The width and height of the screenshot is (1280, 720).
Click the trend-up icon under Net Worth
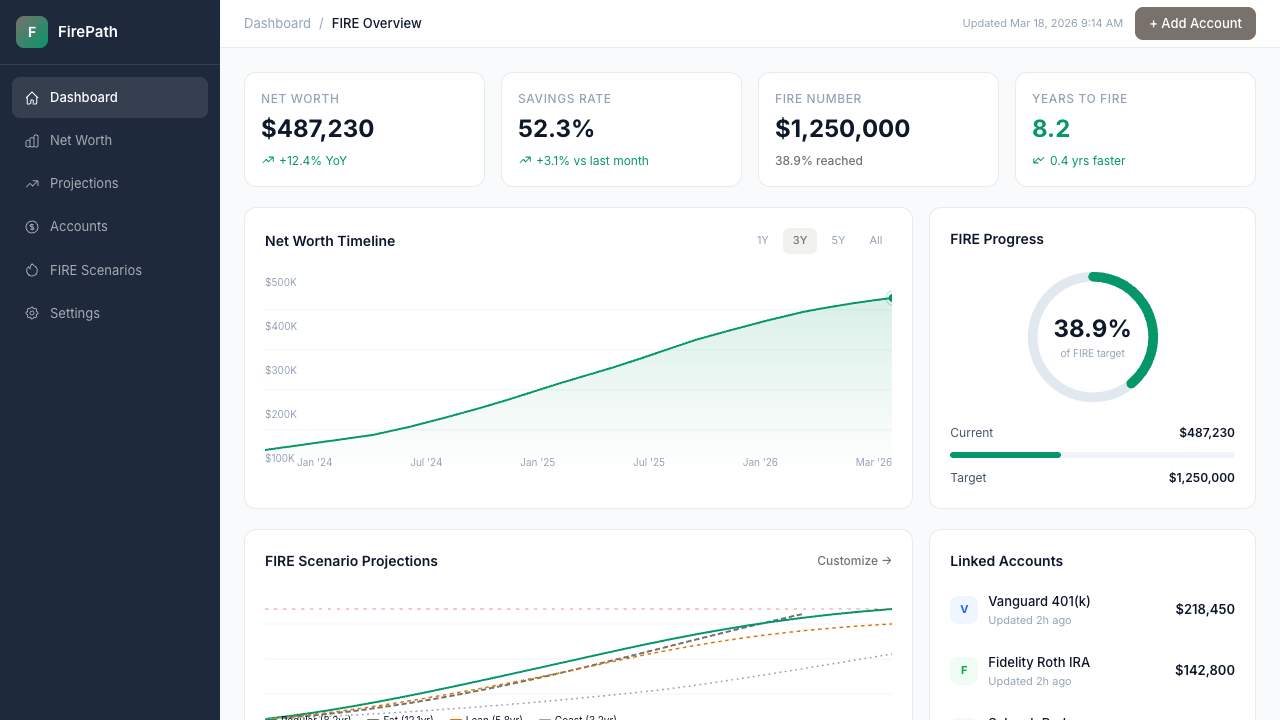[268, 160]
